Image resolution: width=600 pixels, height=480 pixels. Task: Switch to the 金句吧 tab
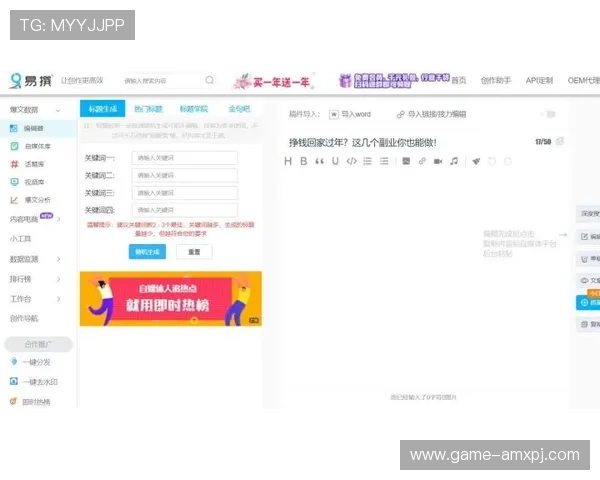pos(239,109)
